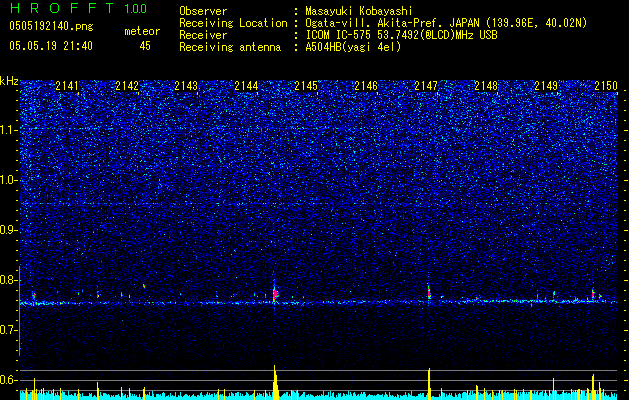
Task: Click the 'Observer' label
Action: (203, 11)
